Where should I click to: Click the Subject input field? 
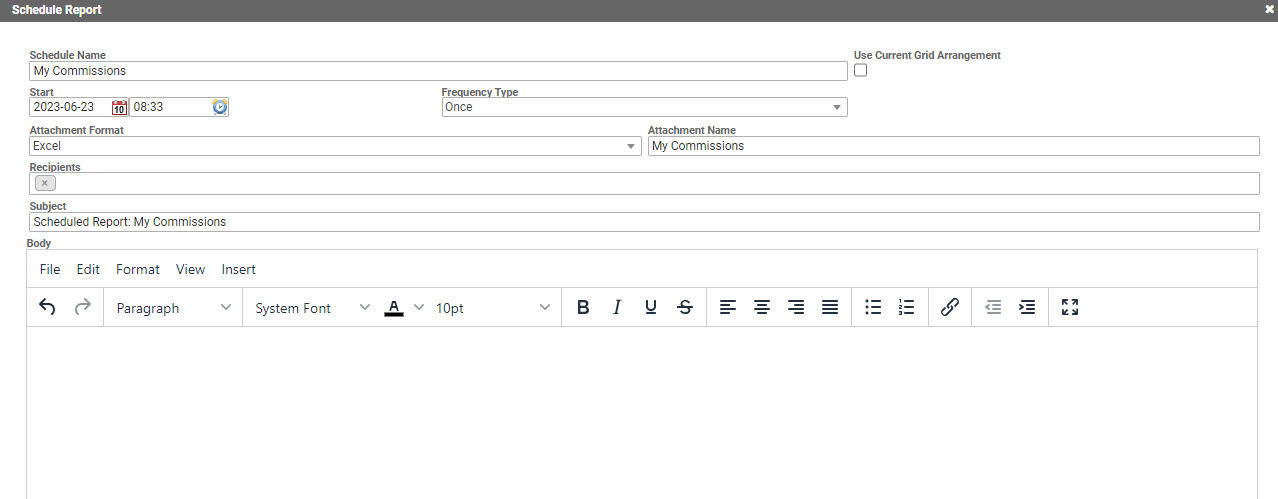coord(644,222)
